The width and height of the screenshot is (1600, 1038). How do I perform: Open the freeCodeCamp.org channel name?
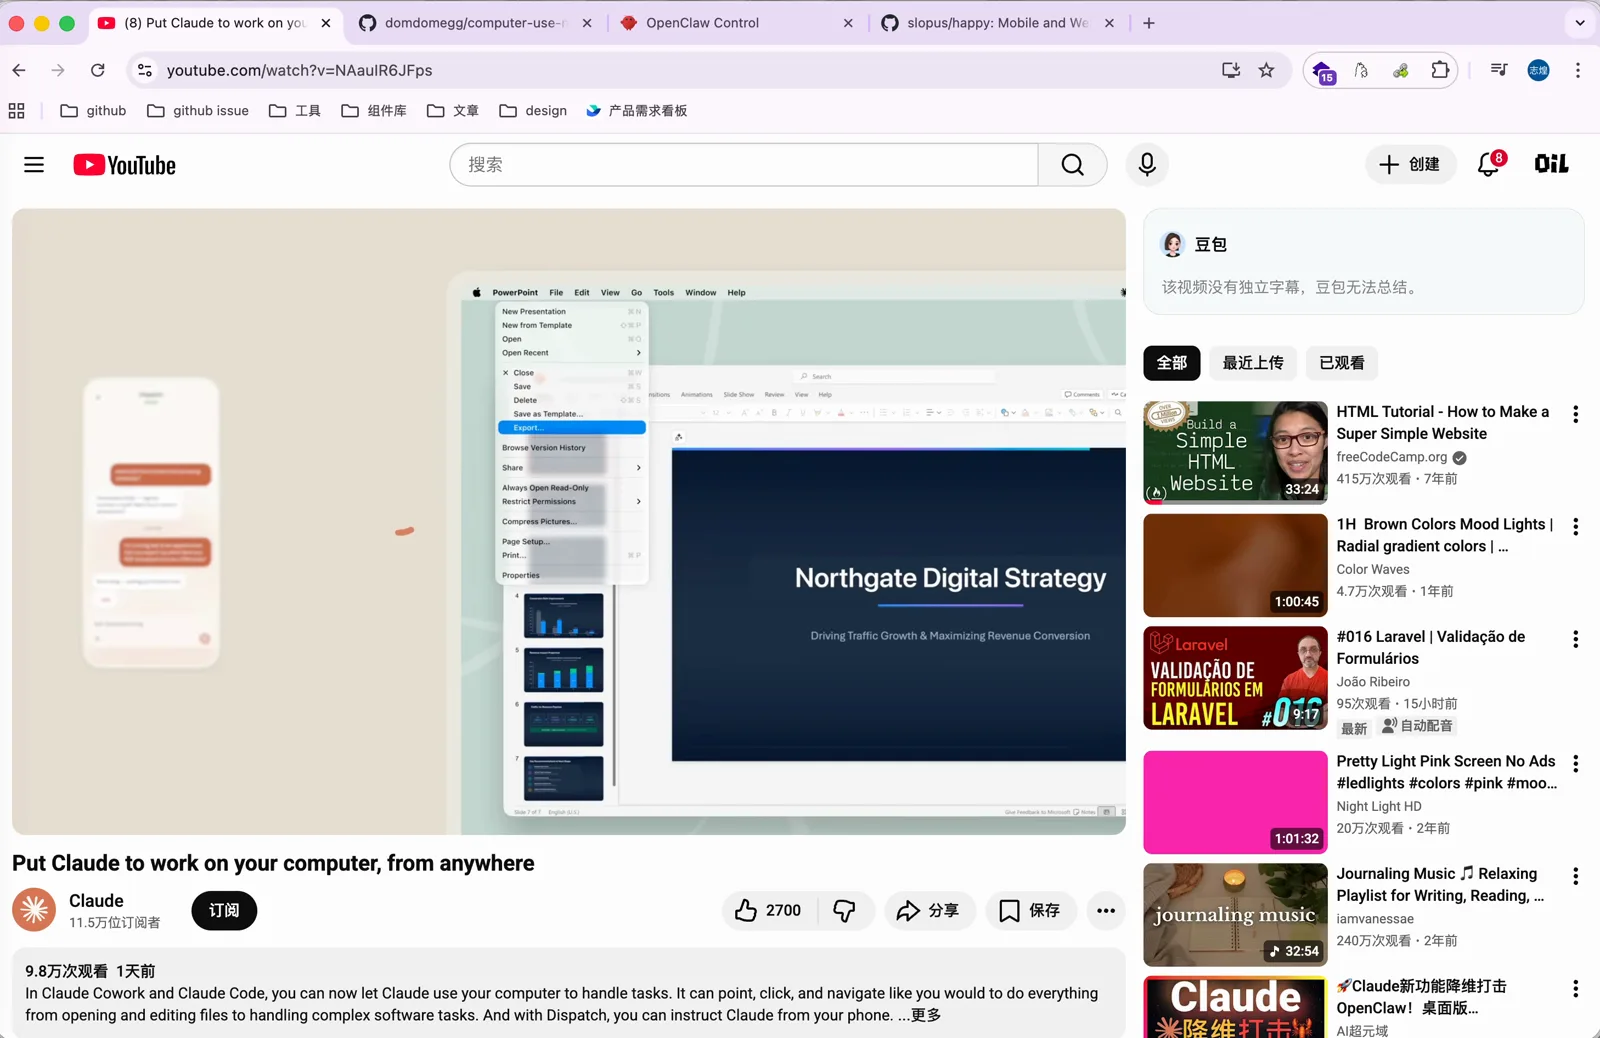(x=1391, y=457)
